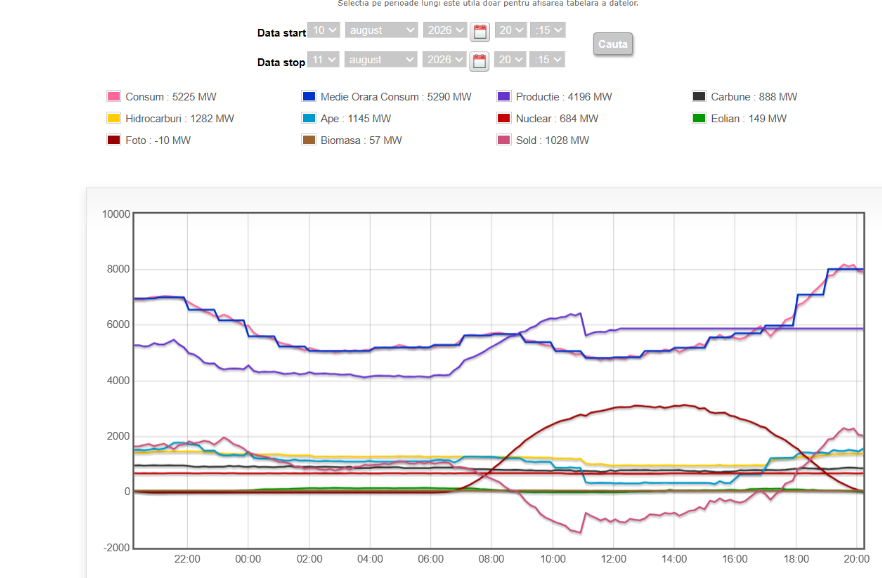This screenshot has width=882, height=578.
Task: Click the yellow Hidrocarburi legend swatch
Action: [114, 118]
